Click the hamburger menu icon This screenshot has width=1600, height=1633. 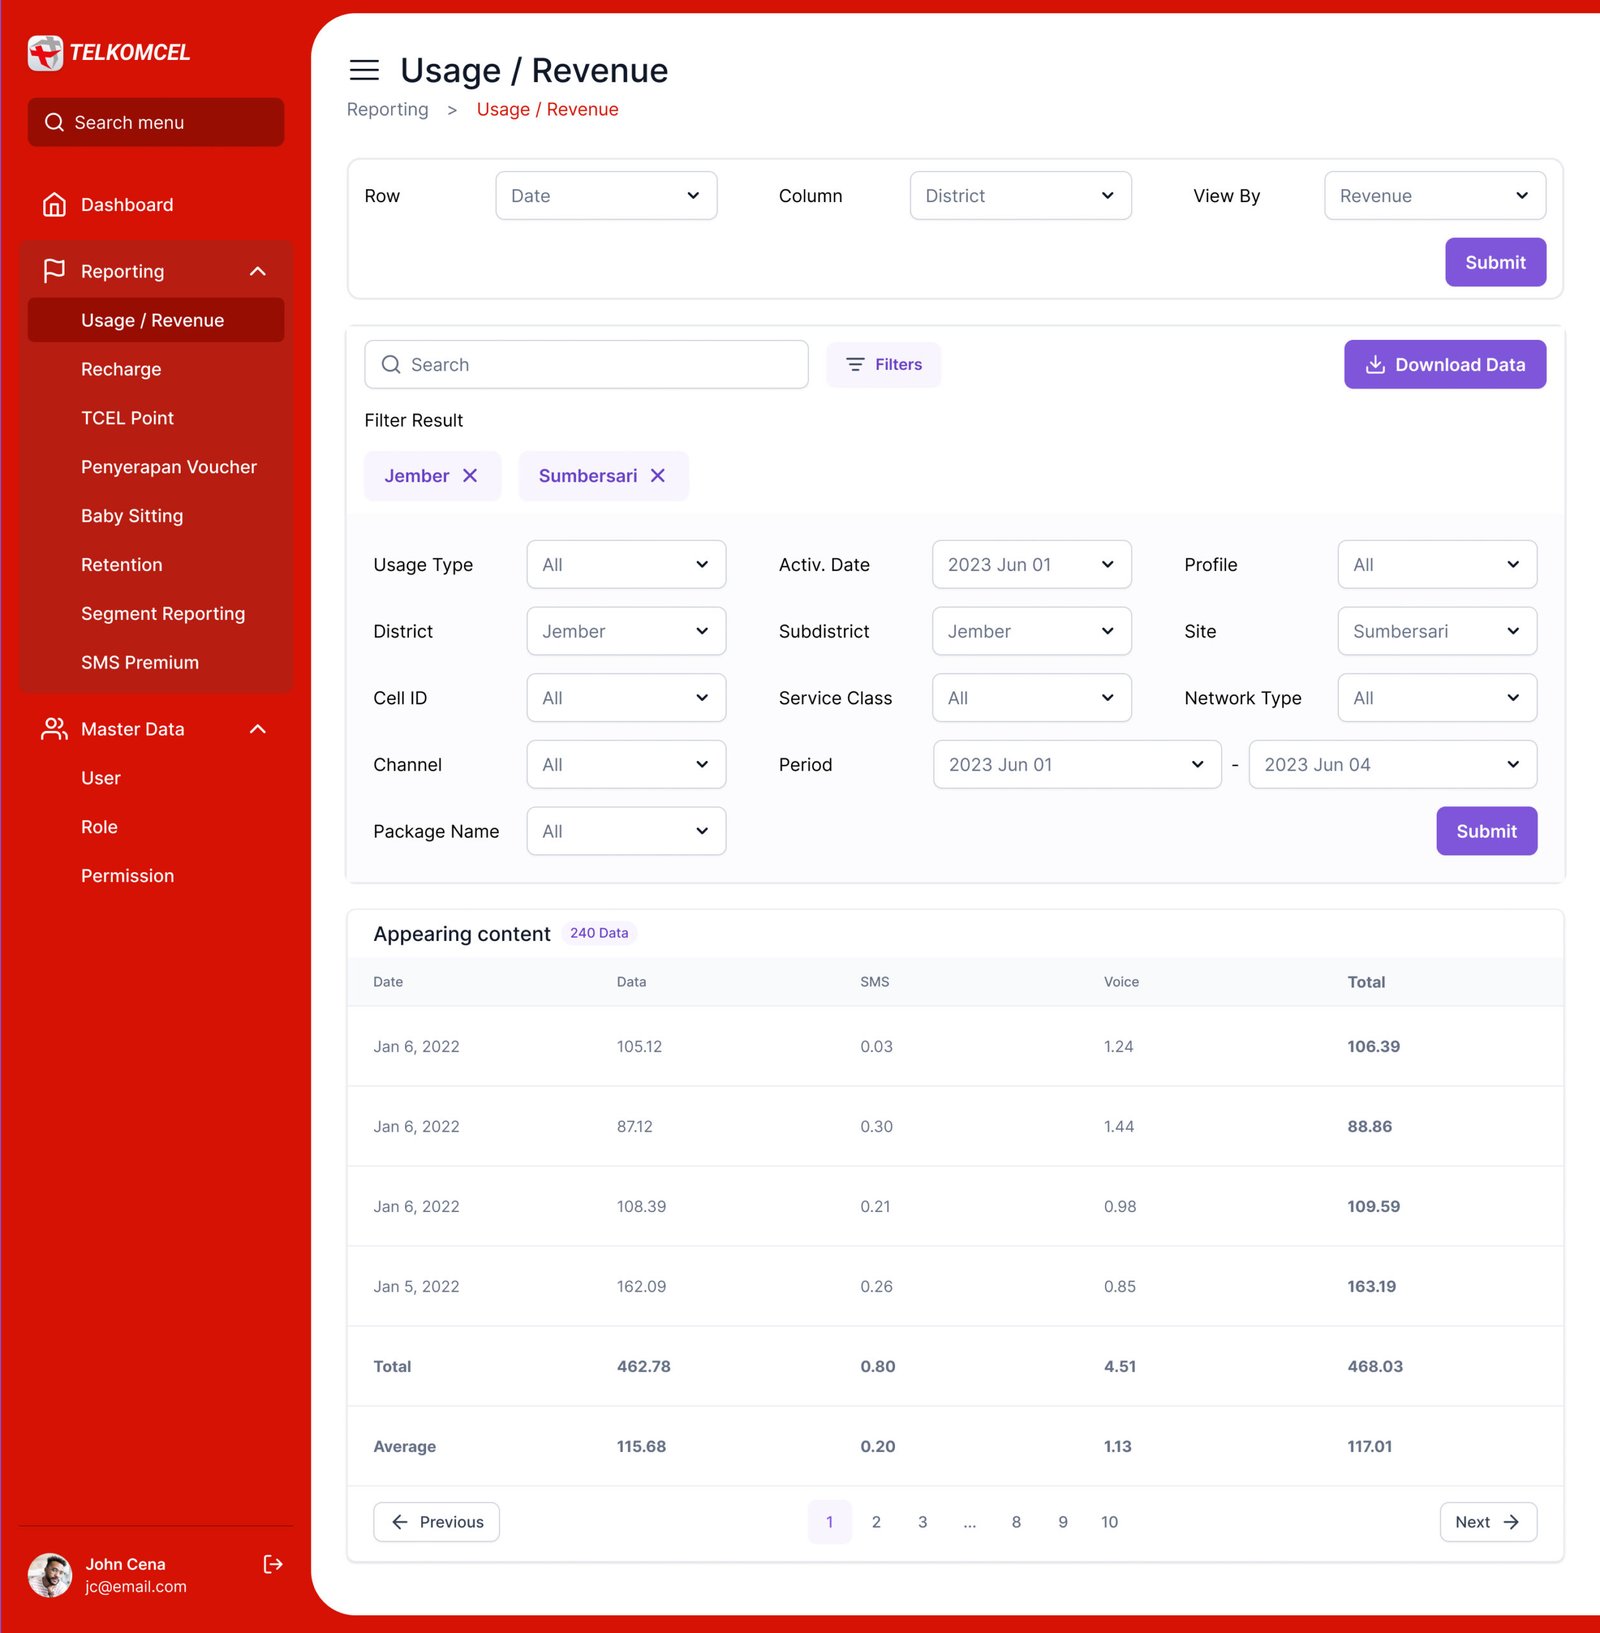tap(364, 70)
